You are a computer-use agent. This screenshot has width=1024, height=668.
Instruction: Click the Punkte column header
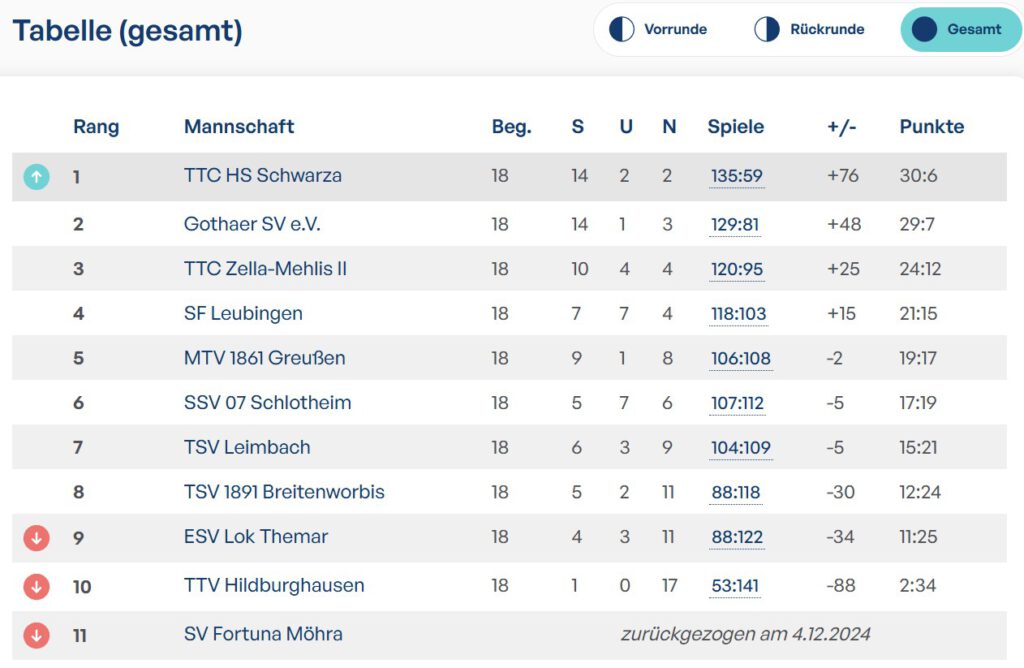[x=931, y=127]
